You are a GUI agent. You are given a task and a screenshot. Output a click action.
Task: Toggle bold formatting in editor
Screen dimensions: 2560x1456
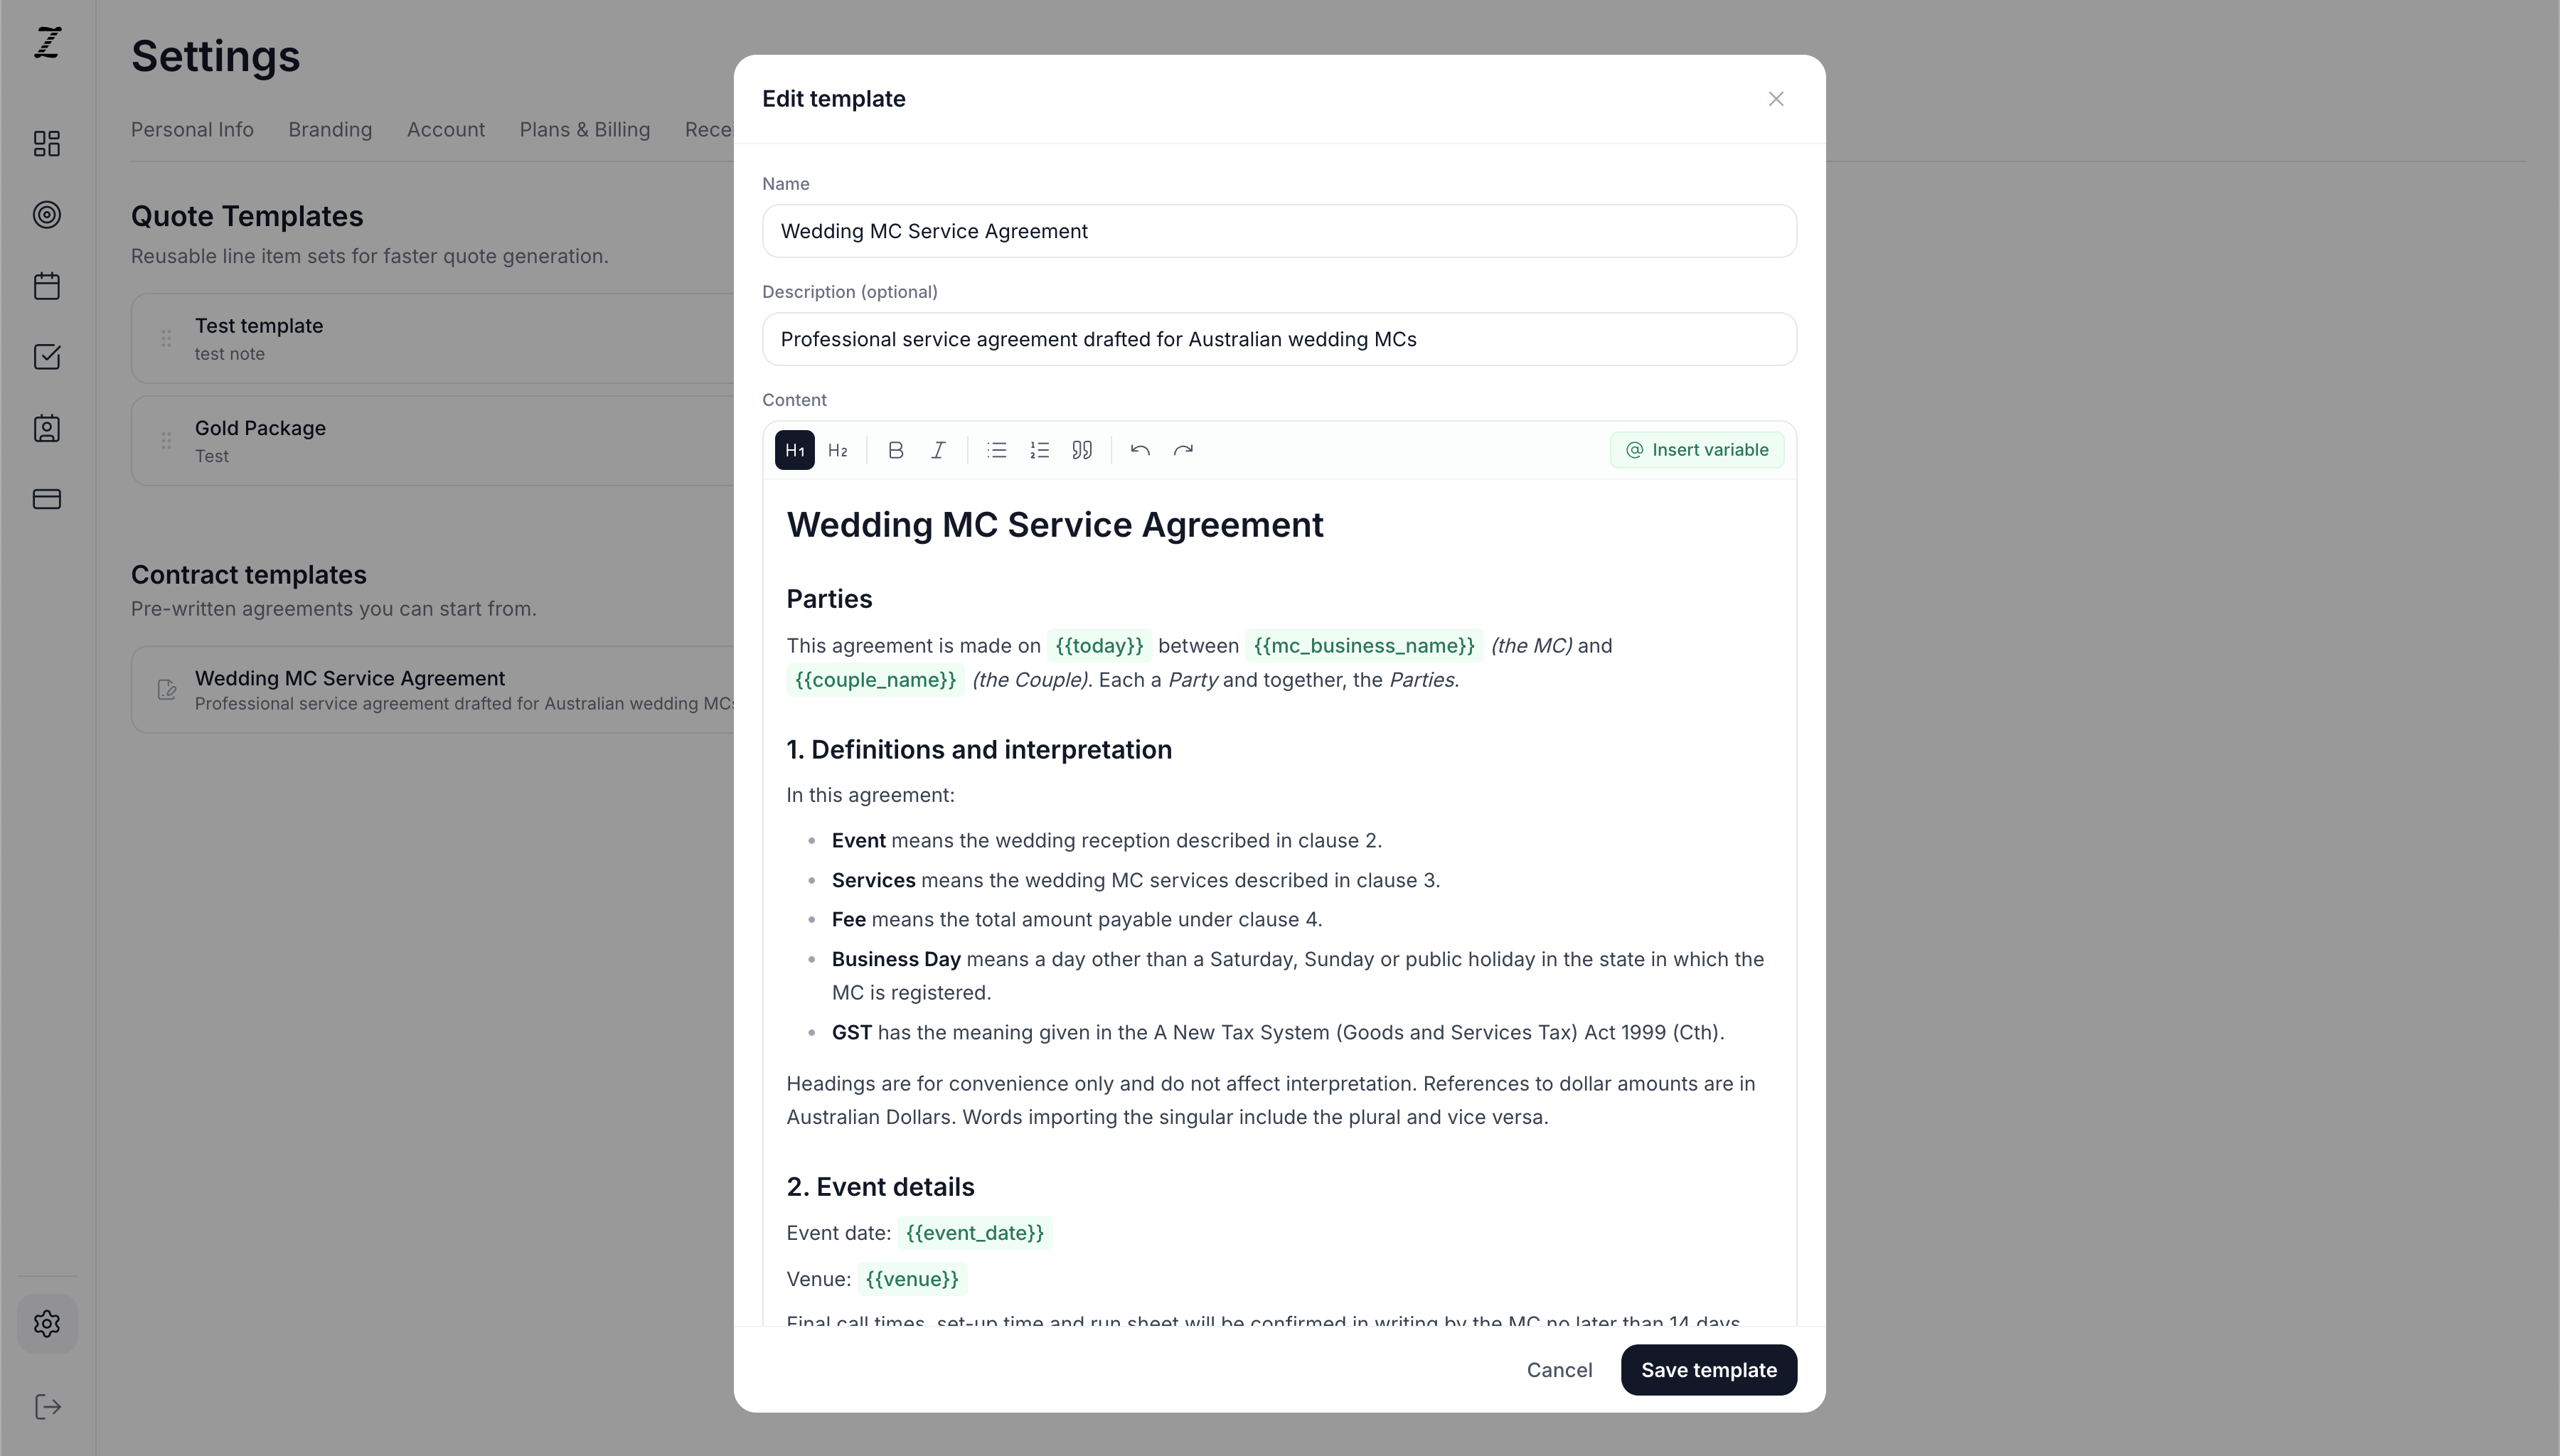point(896,450)
